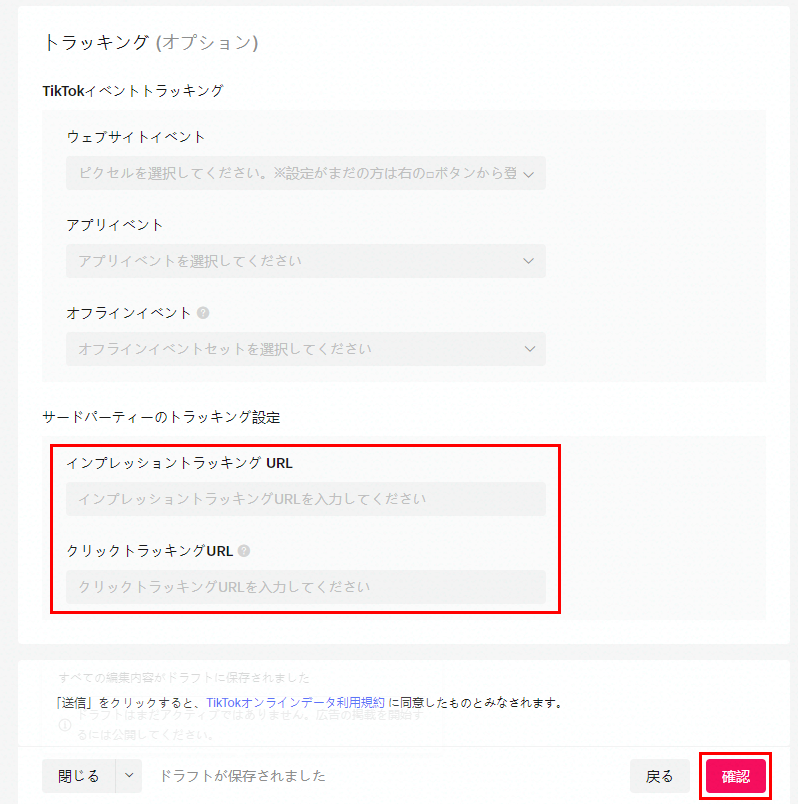Click the chevron arrow in ウェブサイトイベント field
The height and width of the screenshot is (804, 798).
tap(528, 174)
